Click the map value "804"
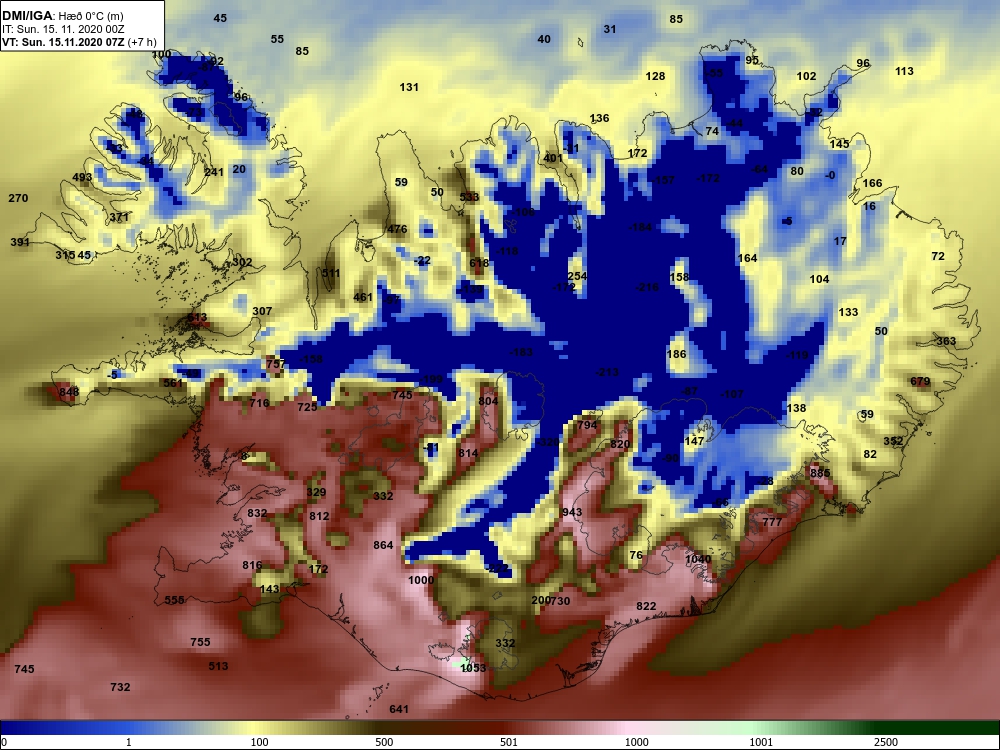Screen dimensions: 1000x750 [488, 401]
